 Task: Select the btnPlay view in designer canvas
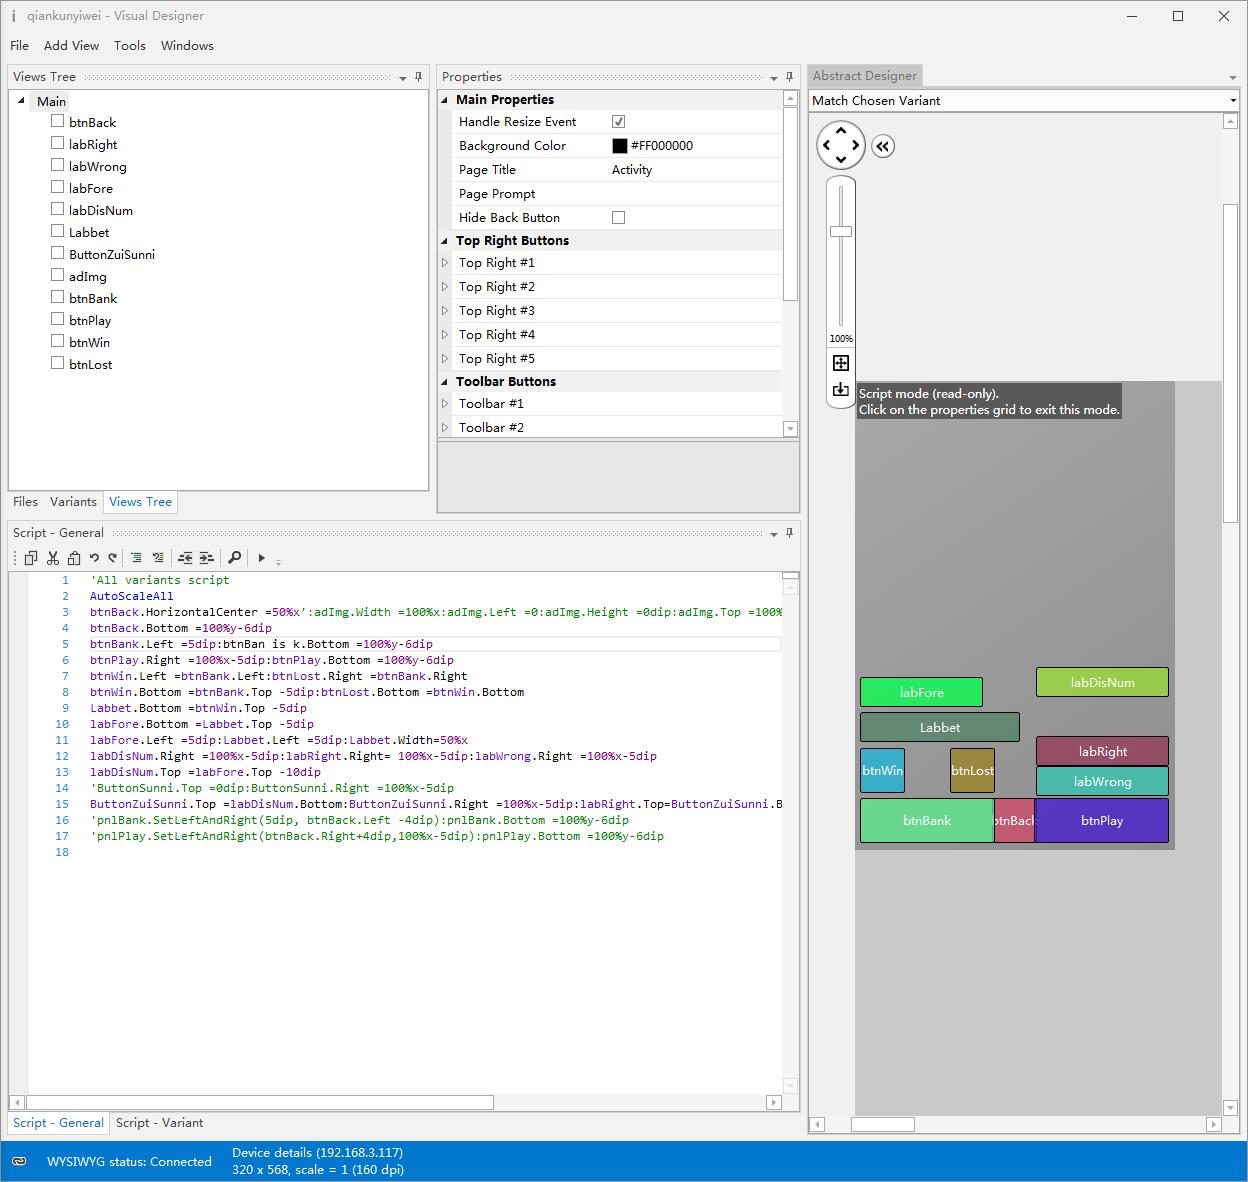(1102, 821)
